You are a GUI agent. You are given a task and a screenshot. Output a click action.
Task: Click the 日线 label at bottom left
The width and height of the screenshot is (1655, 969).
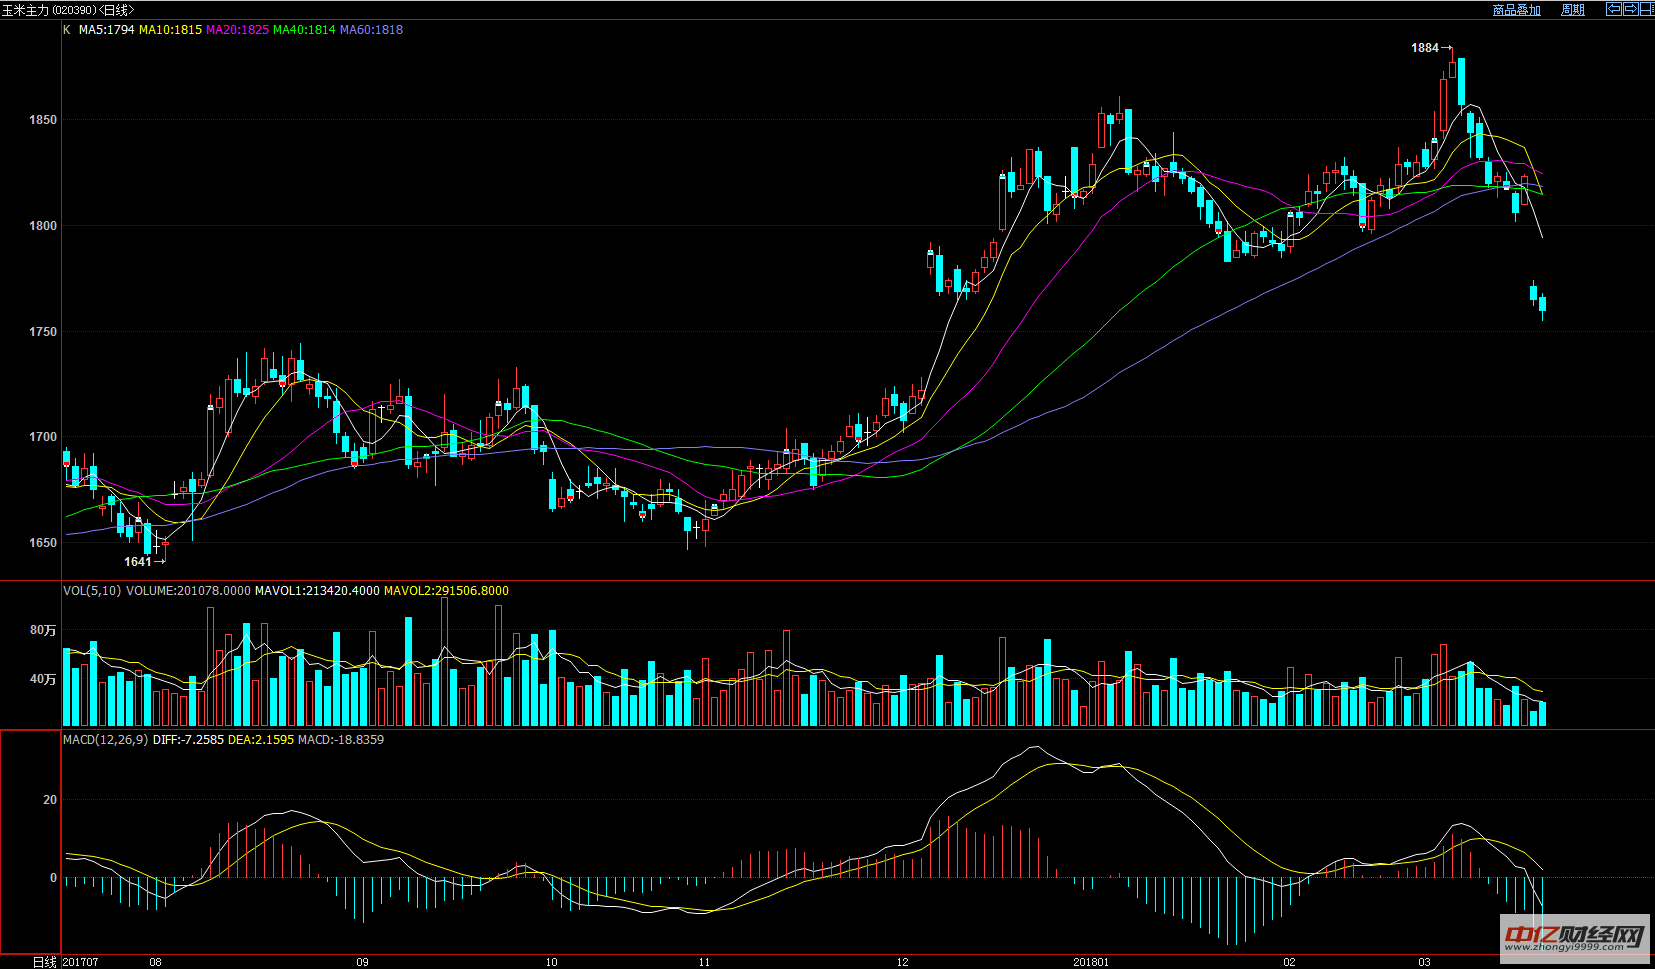point(45,962)
